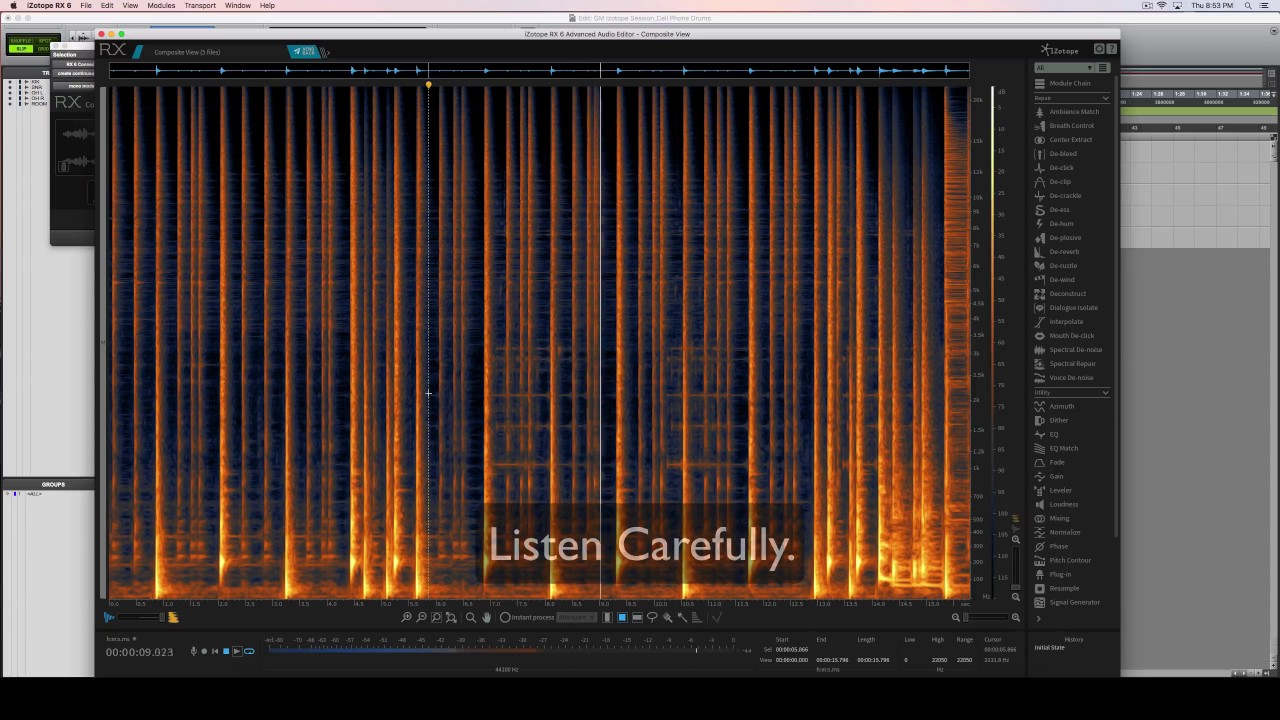Enable the frequency selection tool

(637, 618)
